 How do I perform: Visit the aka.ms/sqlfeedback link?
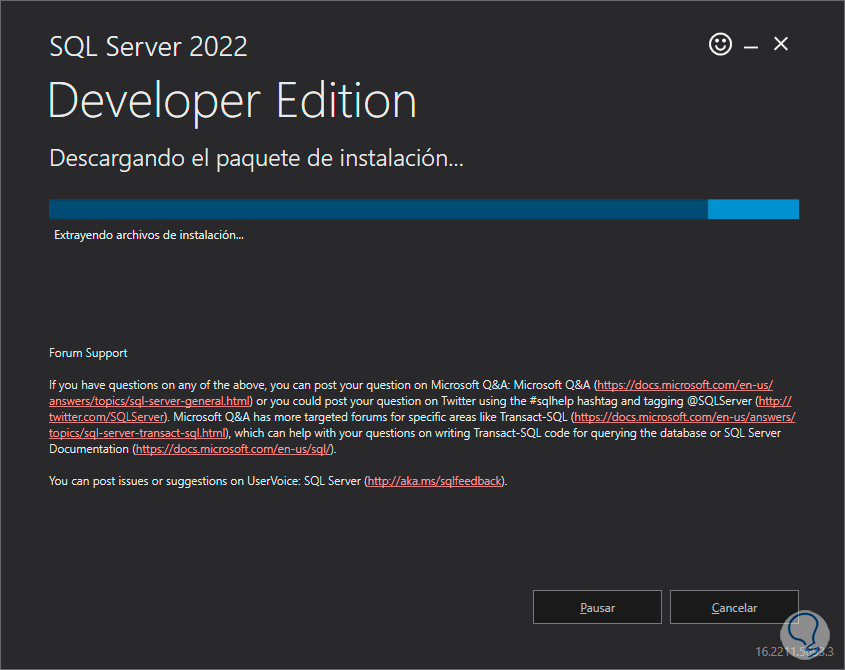pos(434,481)
